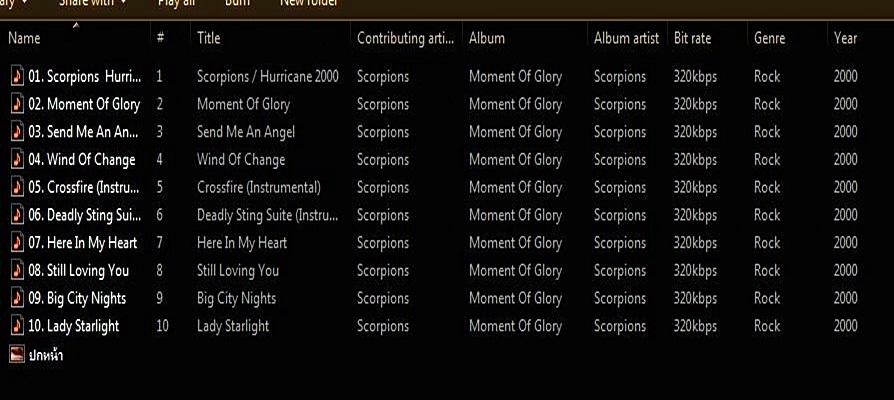The image size is (894, 400).
Task: Sort by the Bit rate column header
Action: (x=692, y=38)
